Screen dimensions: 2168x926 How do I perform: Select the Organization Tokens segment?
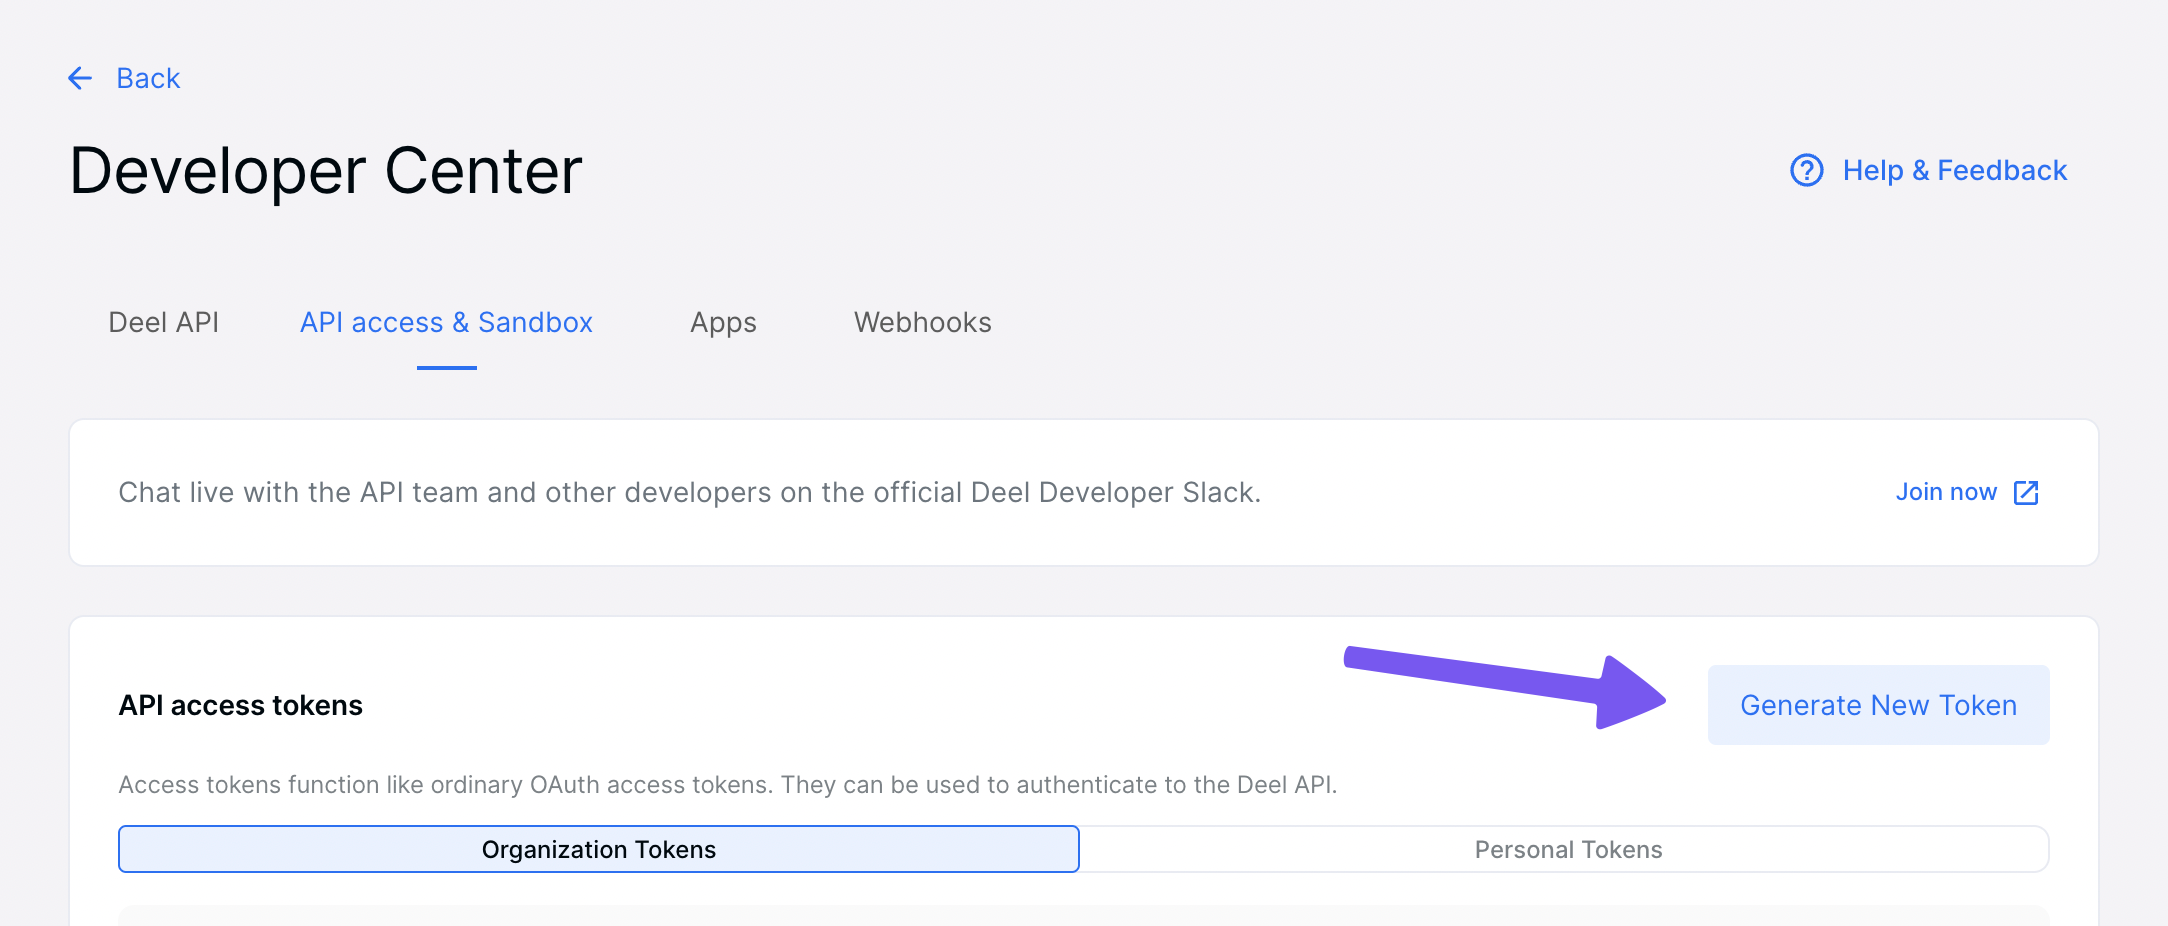(x=599, y=849)
